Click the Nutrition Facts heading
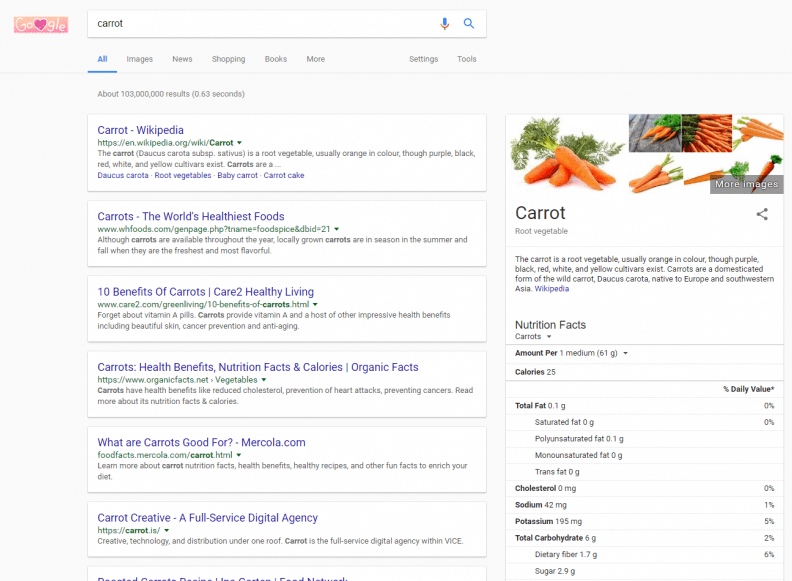792x581 pixels. click(x=550, y=325)
